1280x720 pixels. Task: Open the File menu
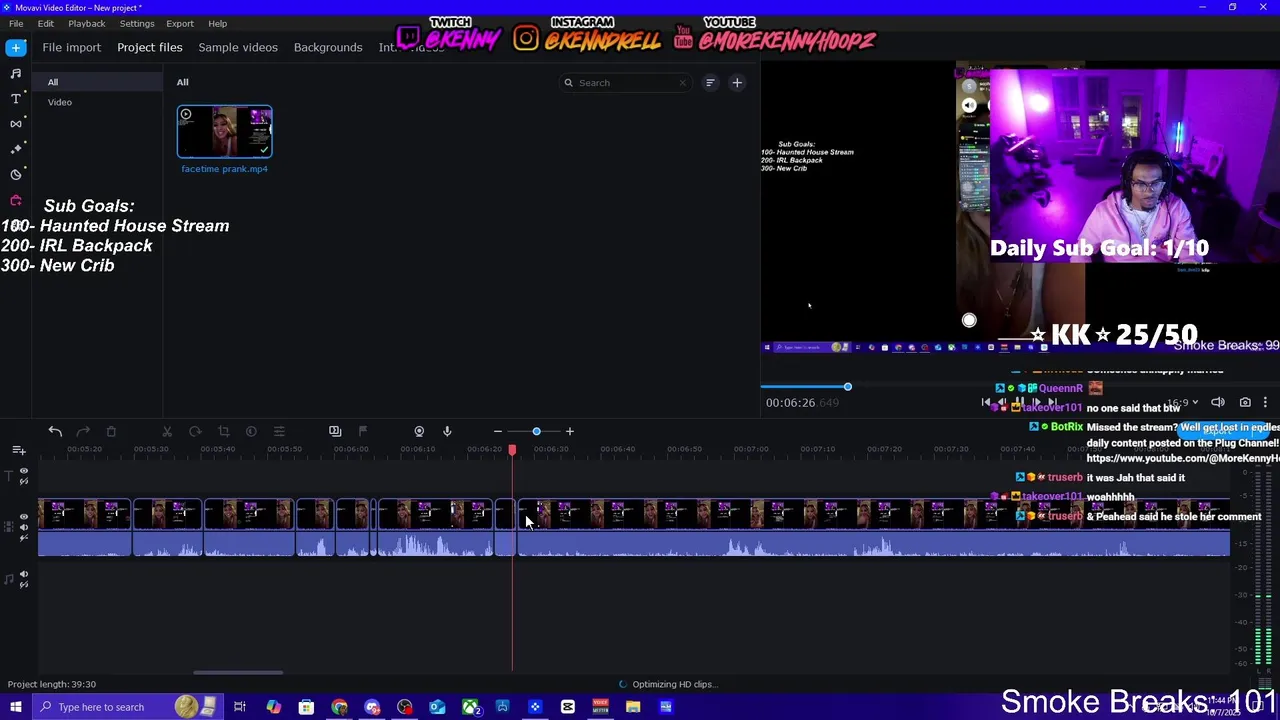[x=16, y=23]
